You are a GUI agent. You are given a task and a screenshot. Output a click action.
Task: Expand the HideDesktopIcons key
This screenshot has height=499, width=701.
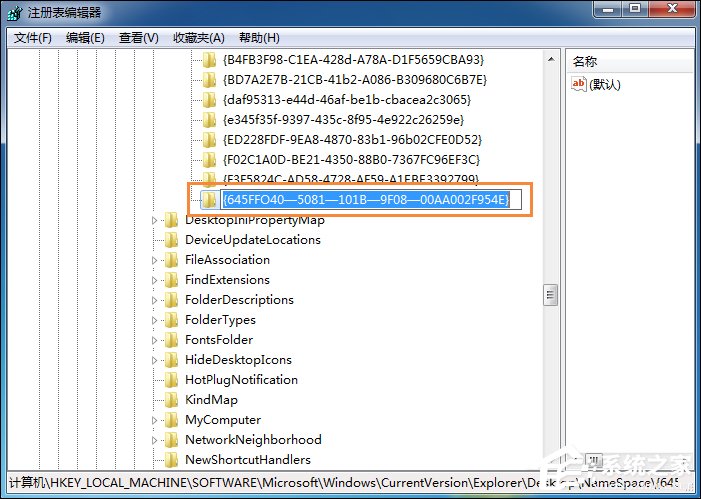(x=154, y=360)
